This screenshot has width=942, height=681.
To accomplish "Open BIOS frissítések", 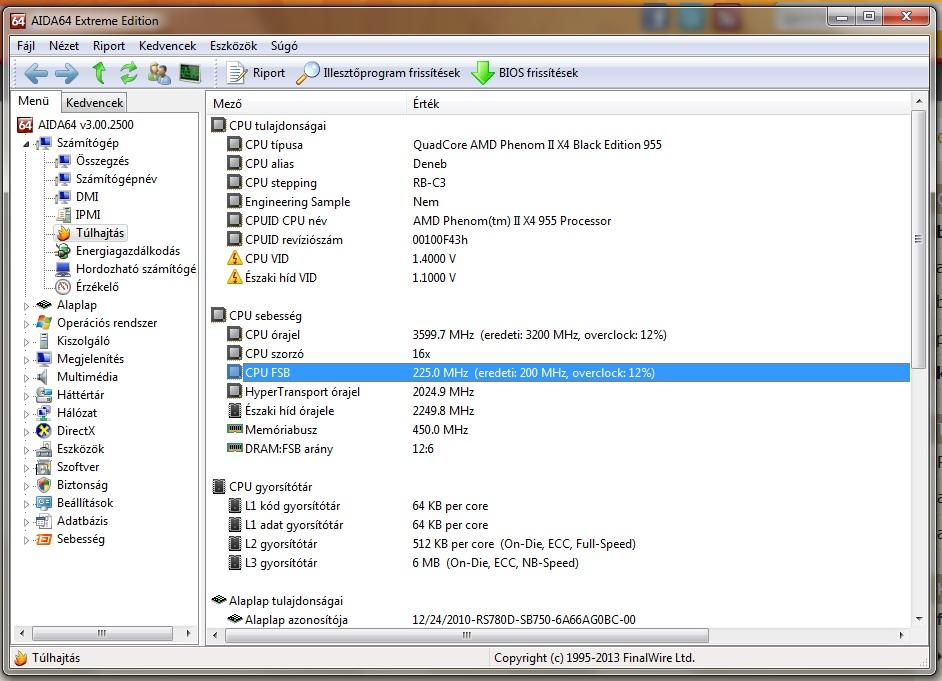I will (524, 73).
